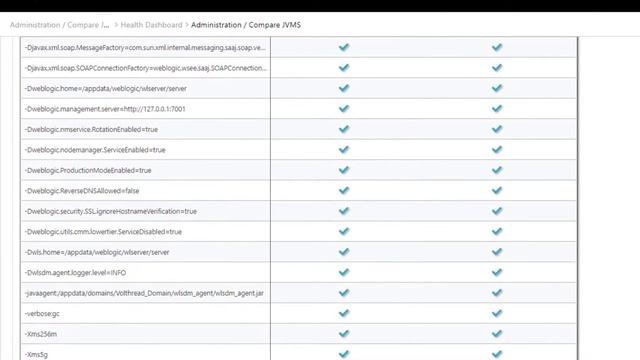This screenshot has height=360, width=640.
Task: Click right checkmark in -Xms256m row
Action: 497,333
